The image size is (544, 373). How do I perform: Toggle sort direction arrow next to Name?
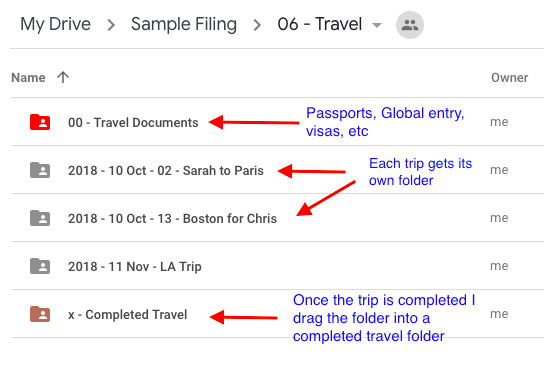point(63,77)
